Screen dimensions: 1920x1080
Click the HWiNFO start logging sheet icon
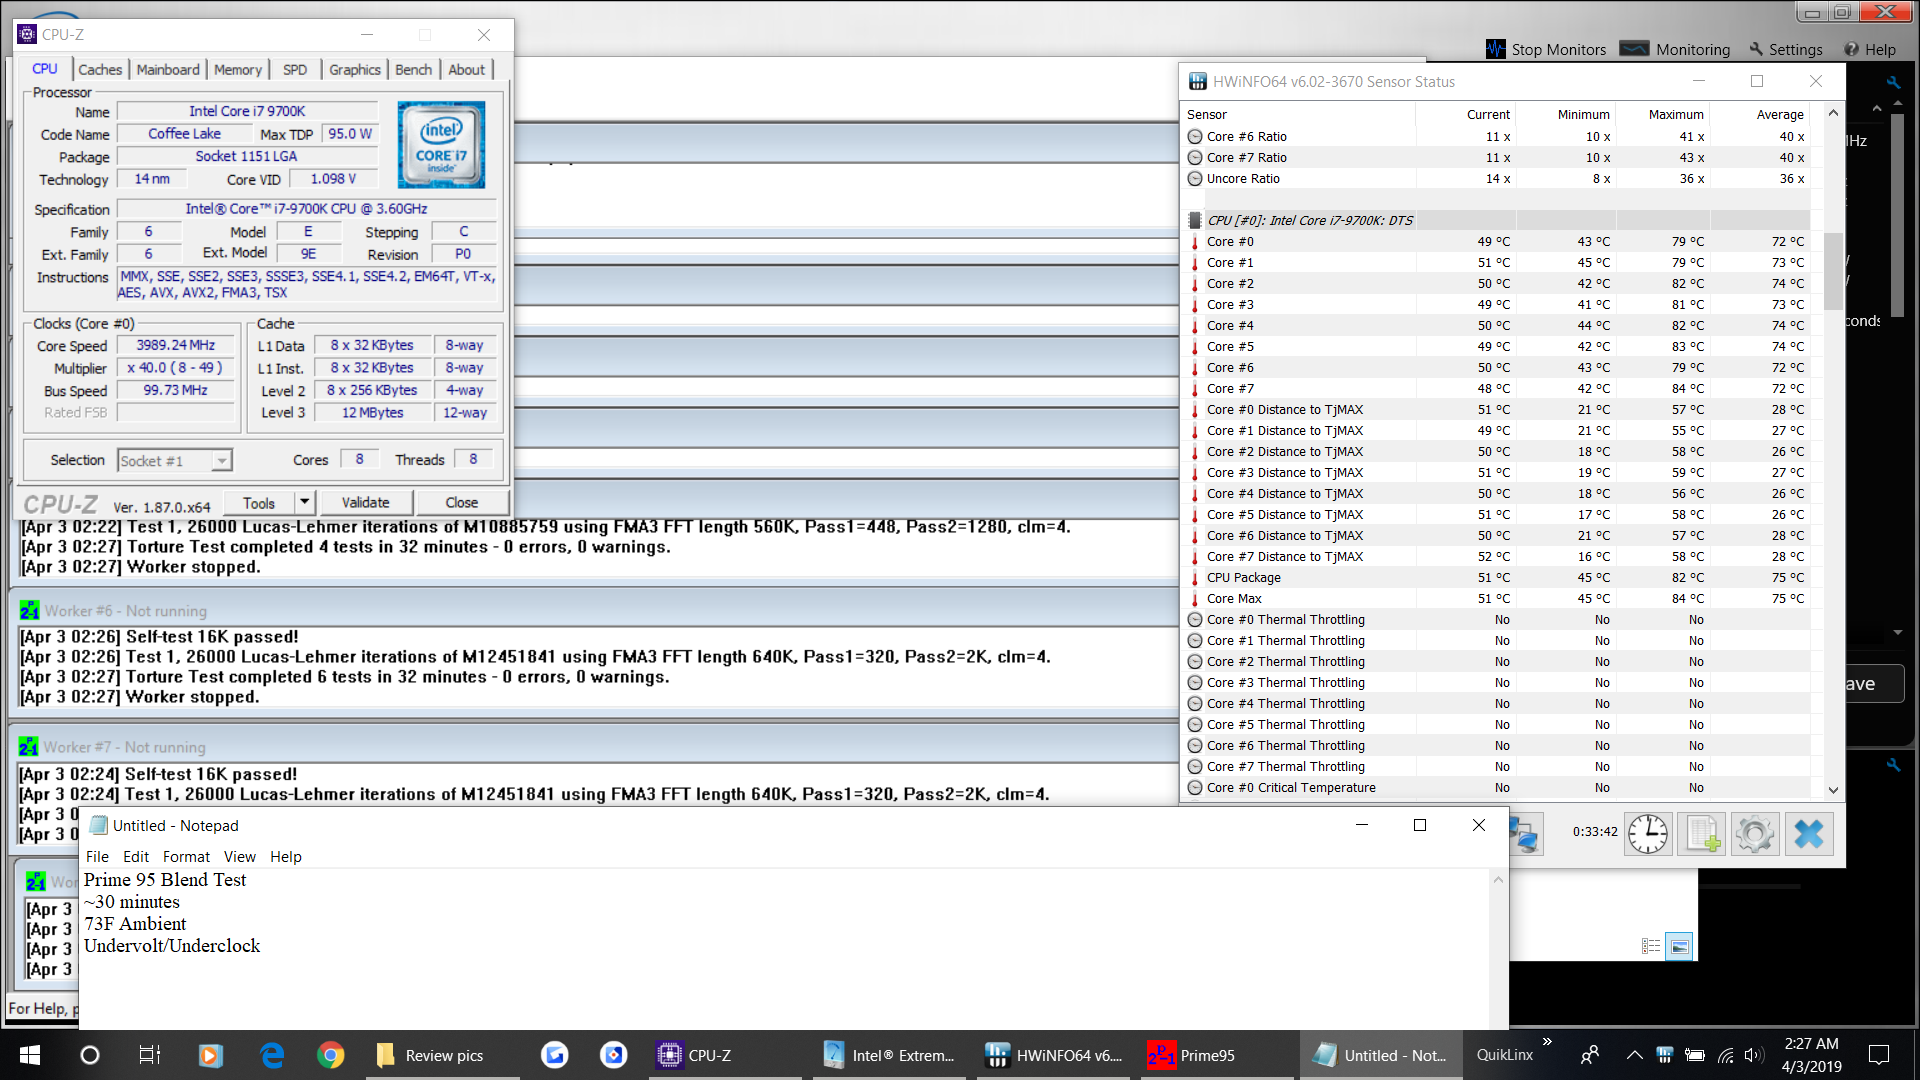[1702, 833]
